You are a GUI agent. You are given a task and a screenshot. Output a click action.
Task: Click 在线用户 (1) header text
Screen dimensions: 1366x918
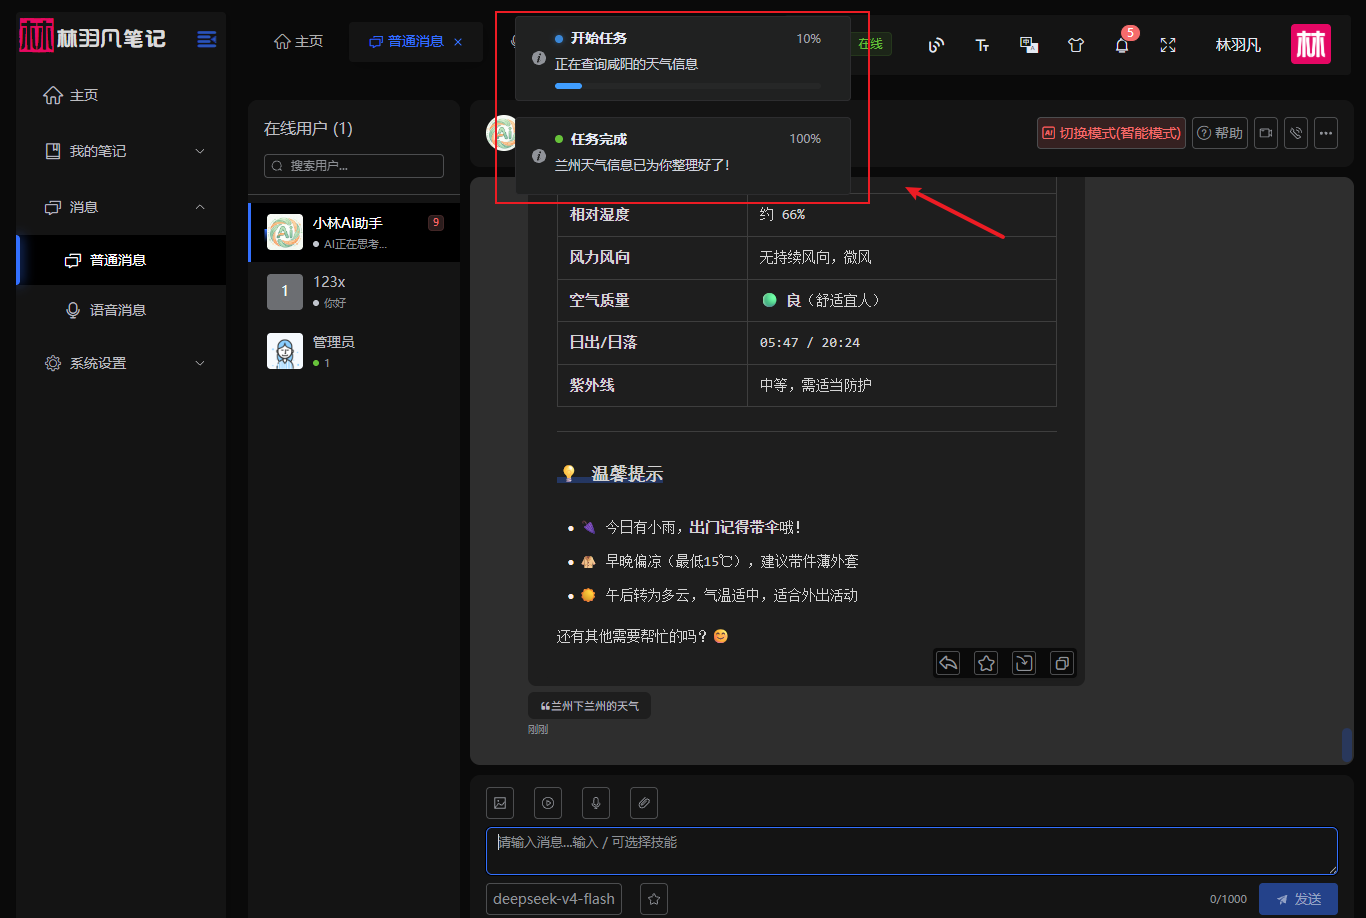(x=308, y=128)
